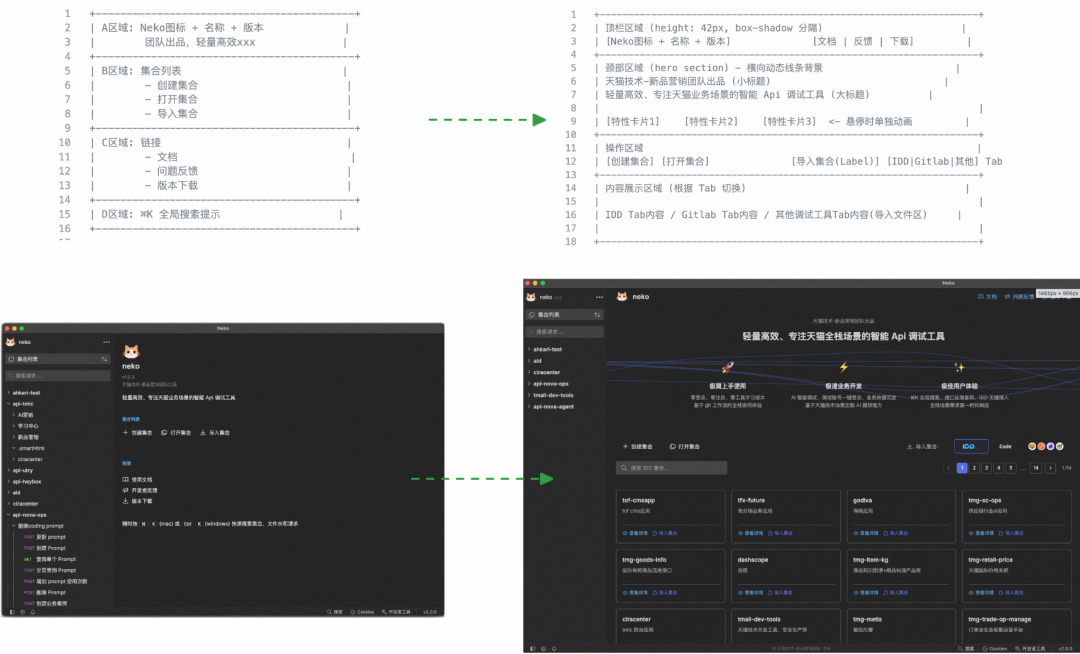Open 开发者反馈 link in the left window
Image resolution: width=1080 pixels, height=654 pixels.
140,490
